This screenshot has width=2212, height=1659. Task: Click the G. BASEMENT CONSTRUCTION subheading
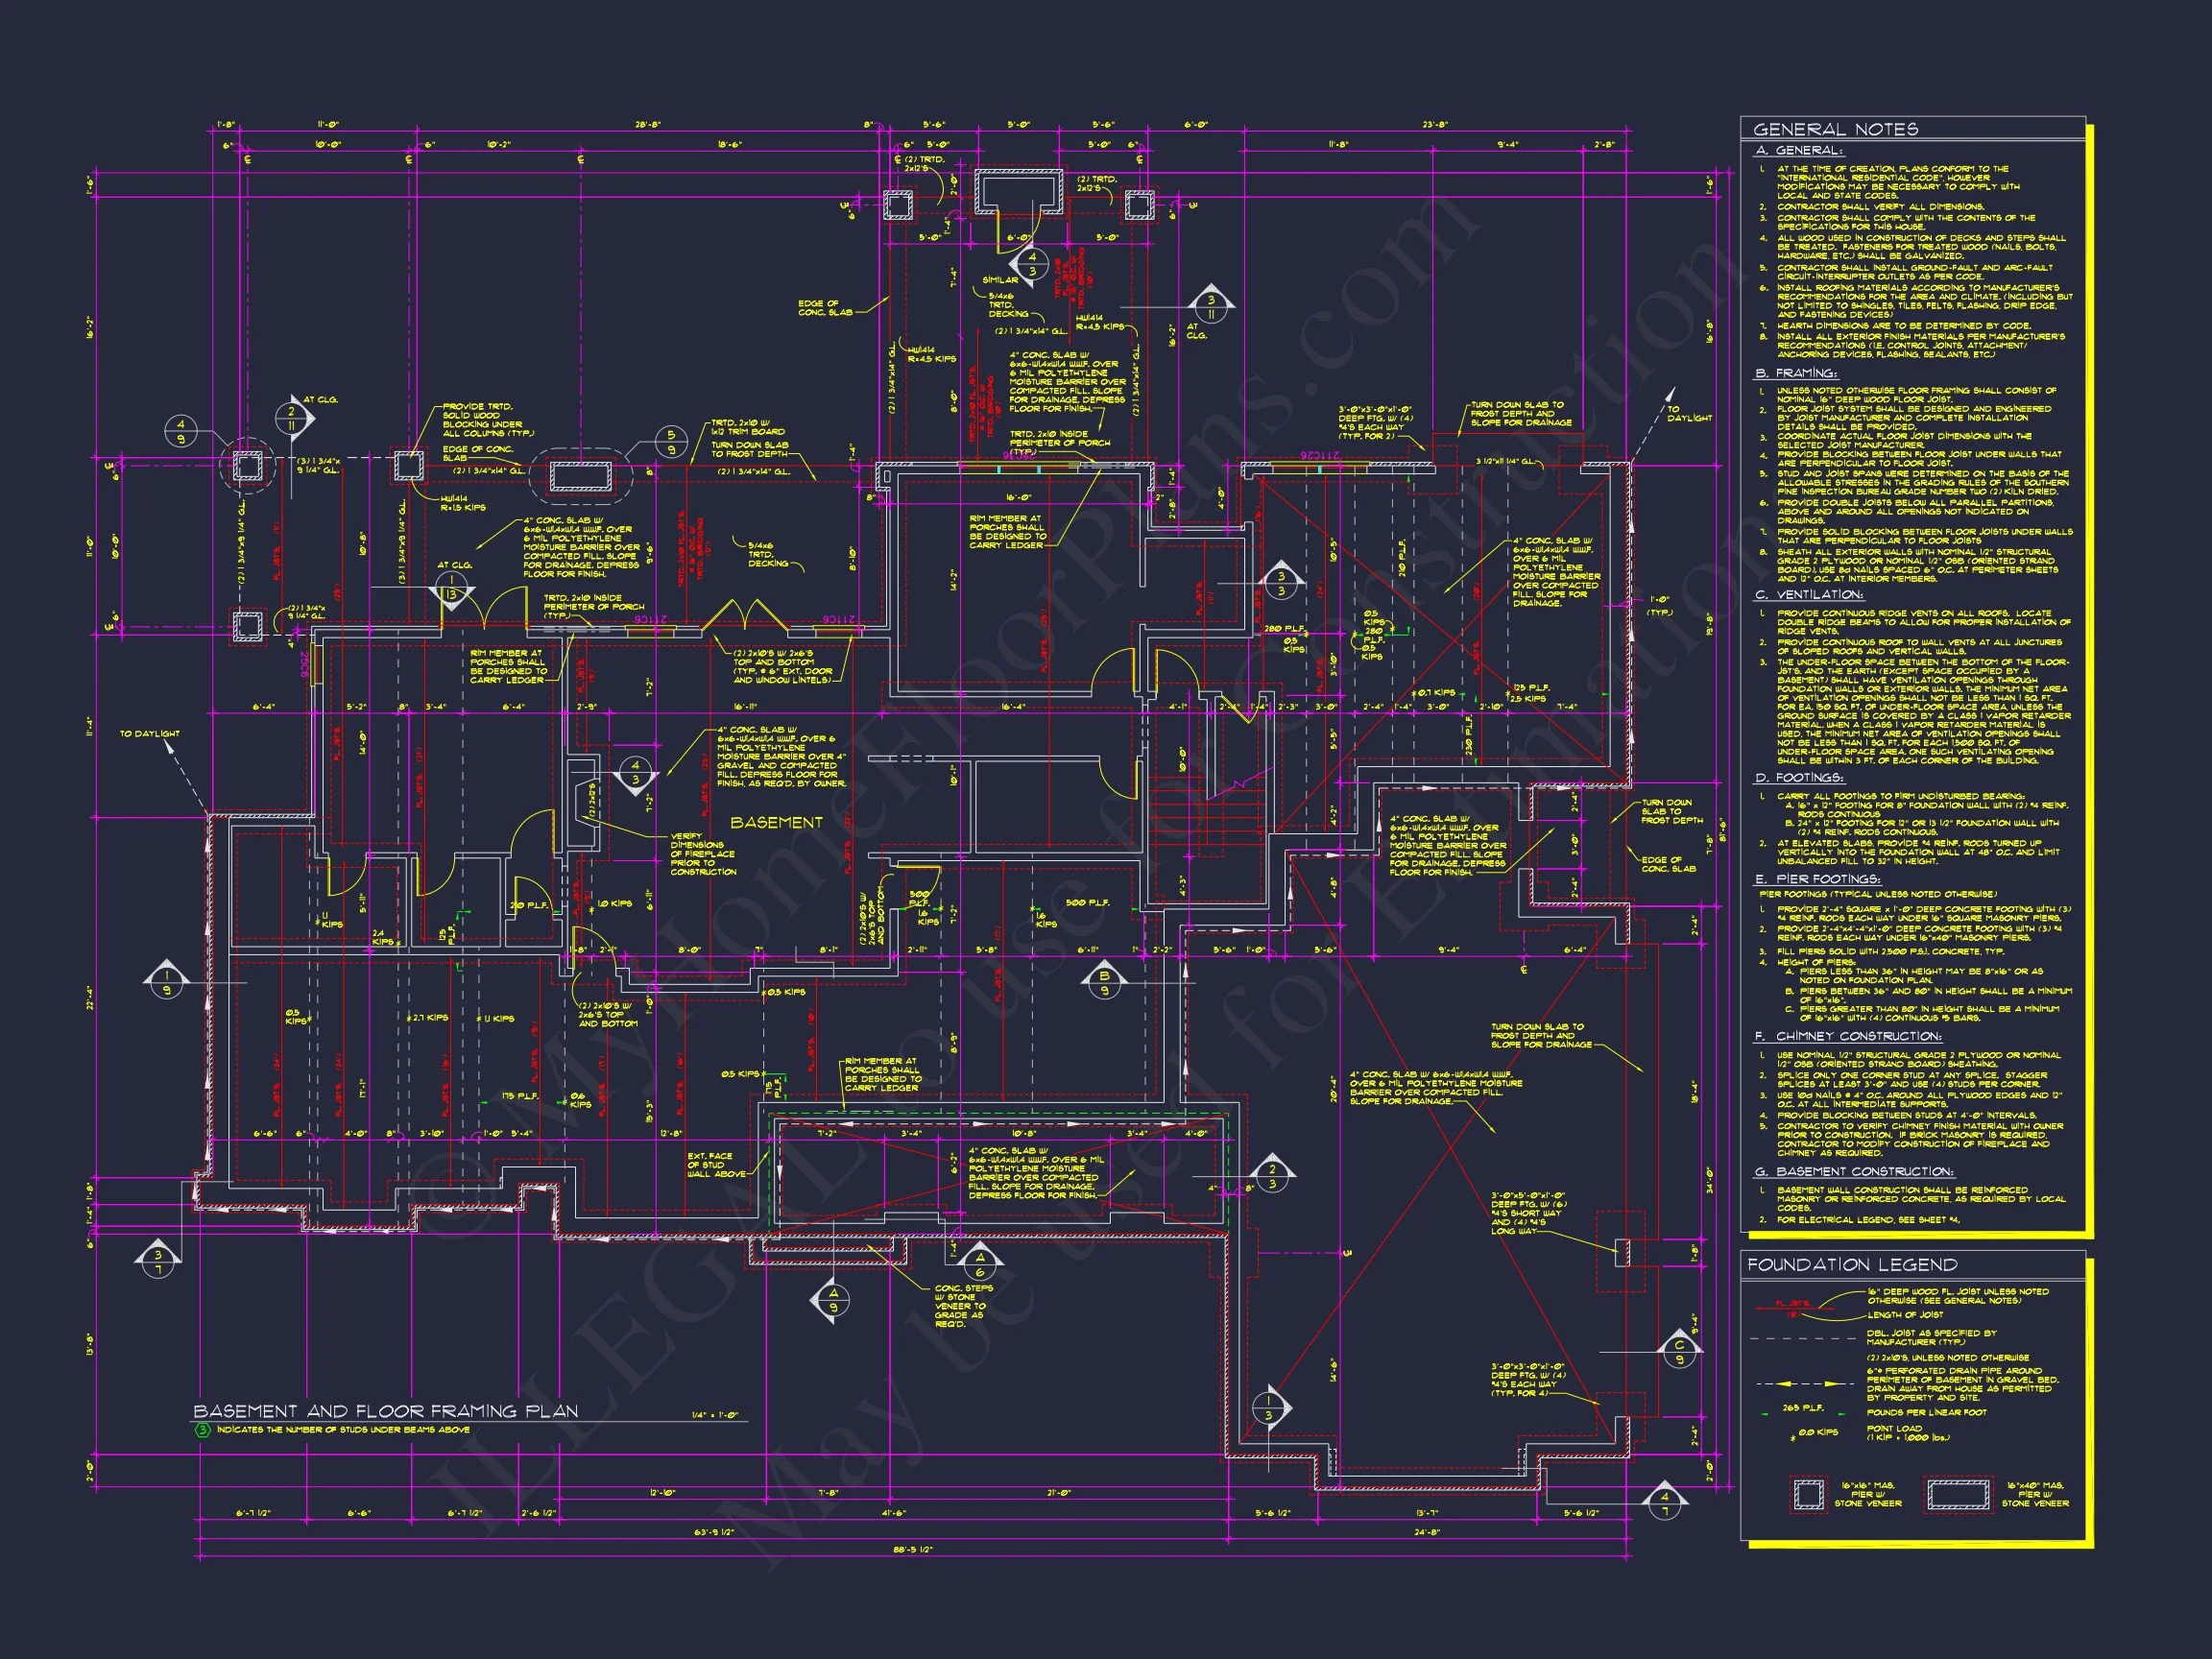tap(1853, 1171)
